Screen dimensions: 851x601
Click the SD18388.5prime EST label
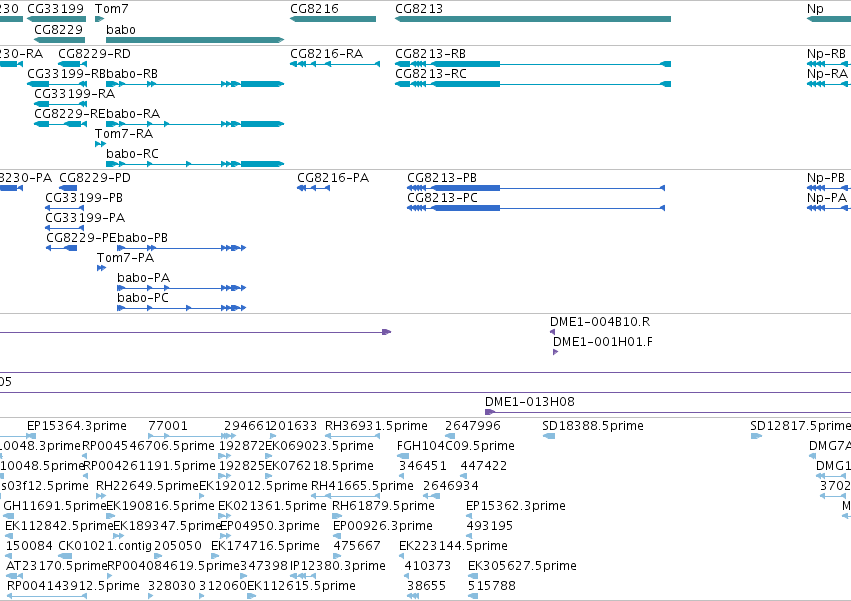coord(593,426)
